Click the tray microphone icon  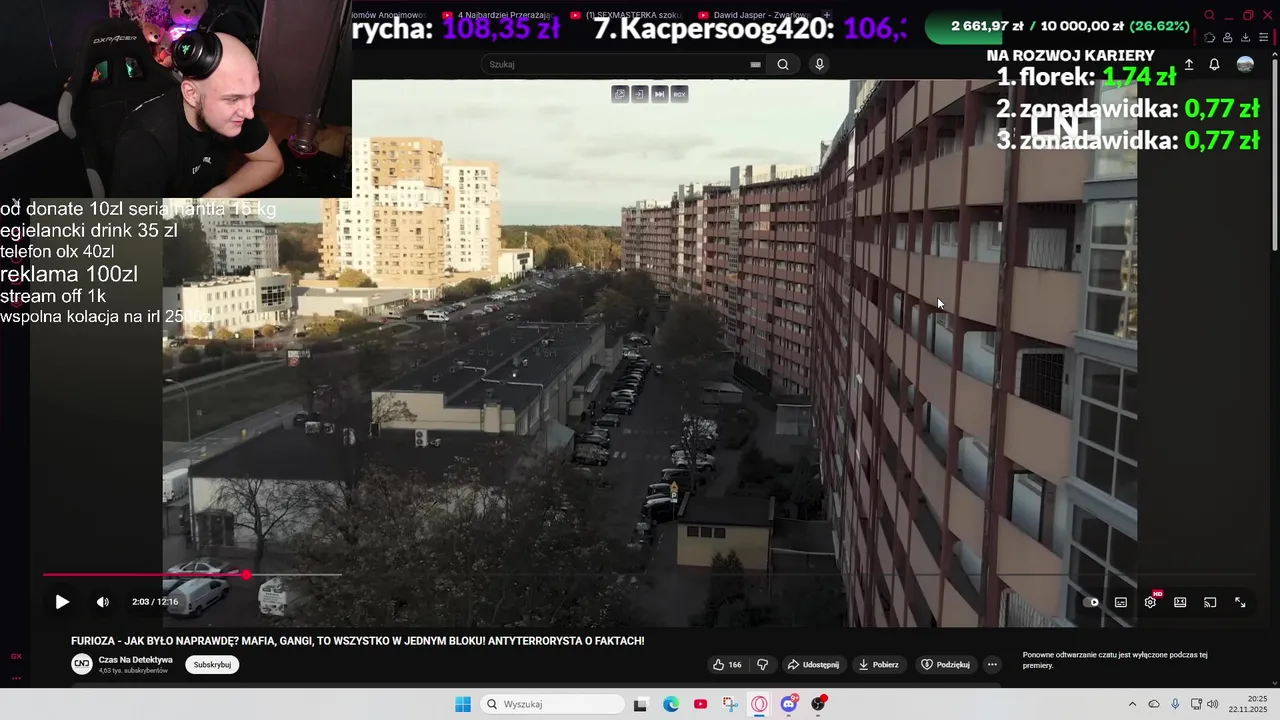point(1175,704)
